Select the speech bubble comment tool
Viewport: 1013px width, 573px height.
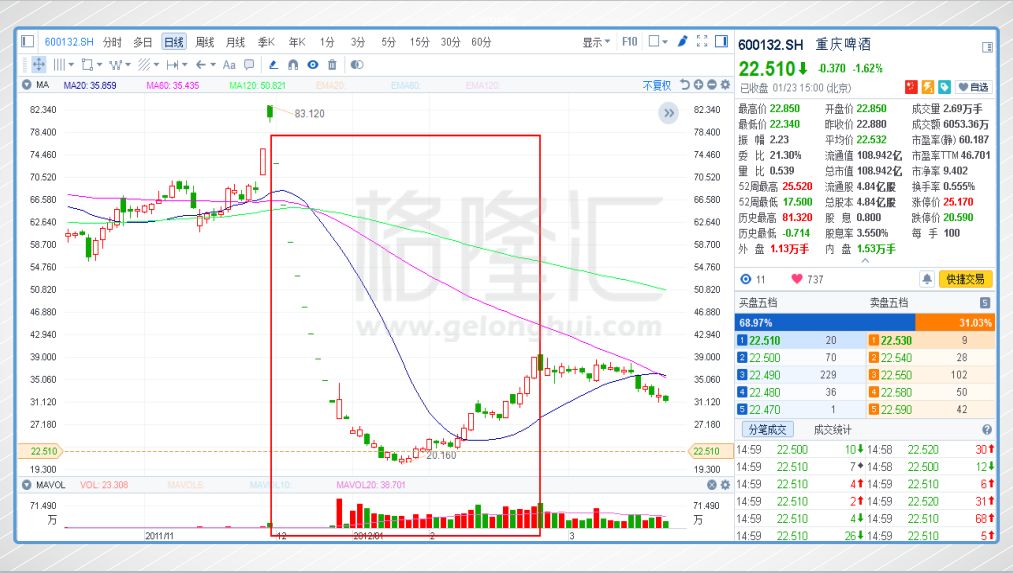click(x=249, y=65)
